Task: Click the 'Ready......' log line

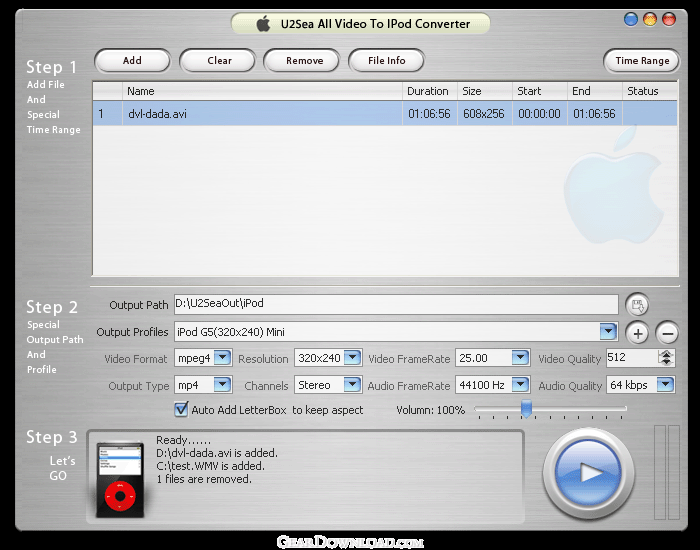Action: tap(183, 440)
